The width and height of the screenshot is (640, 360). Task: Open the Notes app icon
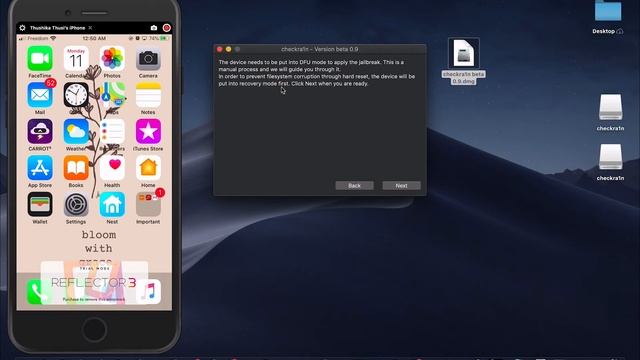[x=148, y=95]
